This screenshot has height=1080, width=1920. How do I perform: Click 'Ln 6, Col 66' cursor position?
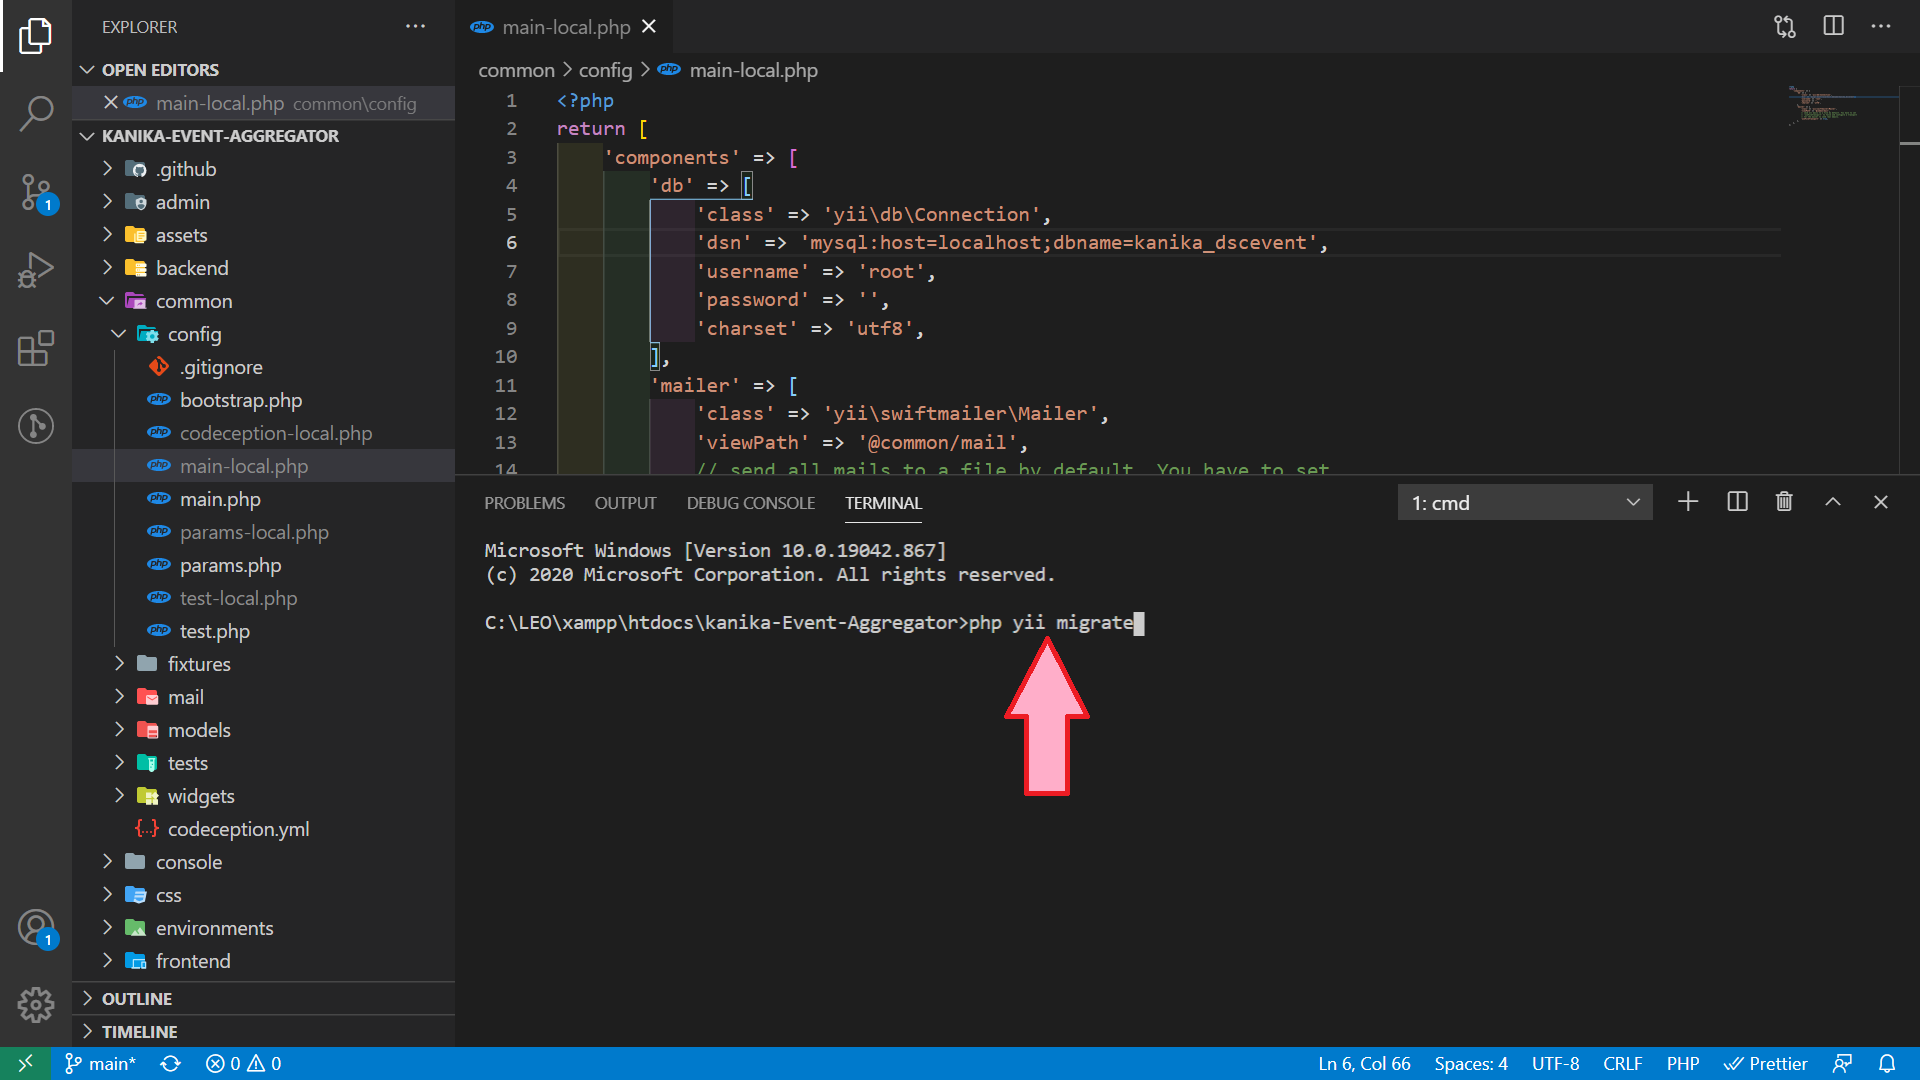point(1364,1064)
